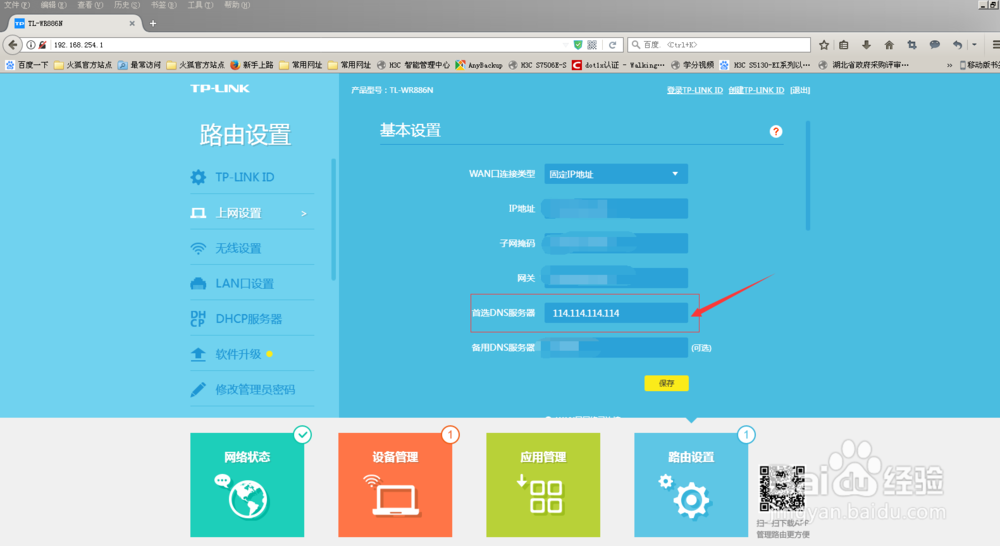Open the 文件 menu
The height and width of the screenshot is (546, 1000).
tap(17, 4)
